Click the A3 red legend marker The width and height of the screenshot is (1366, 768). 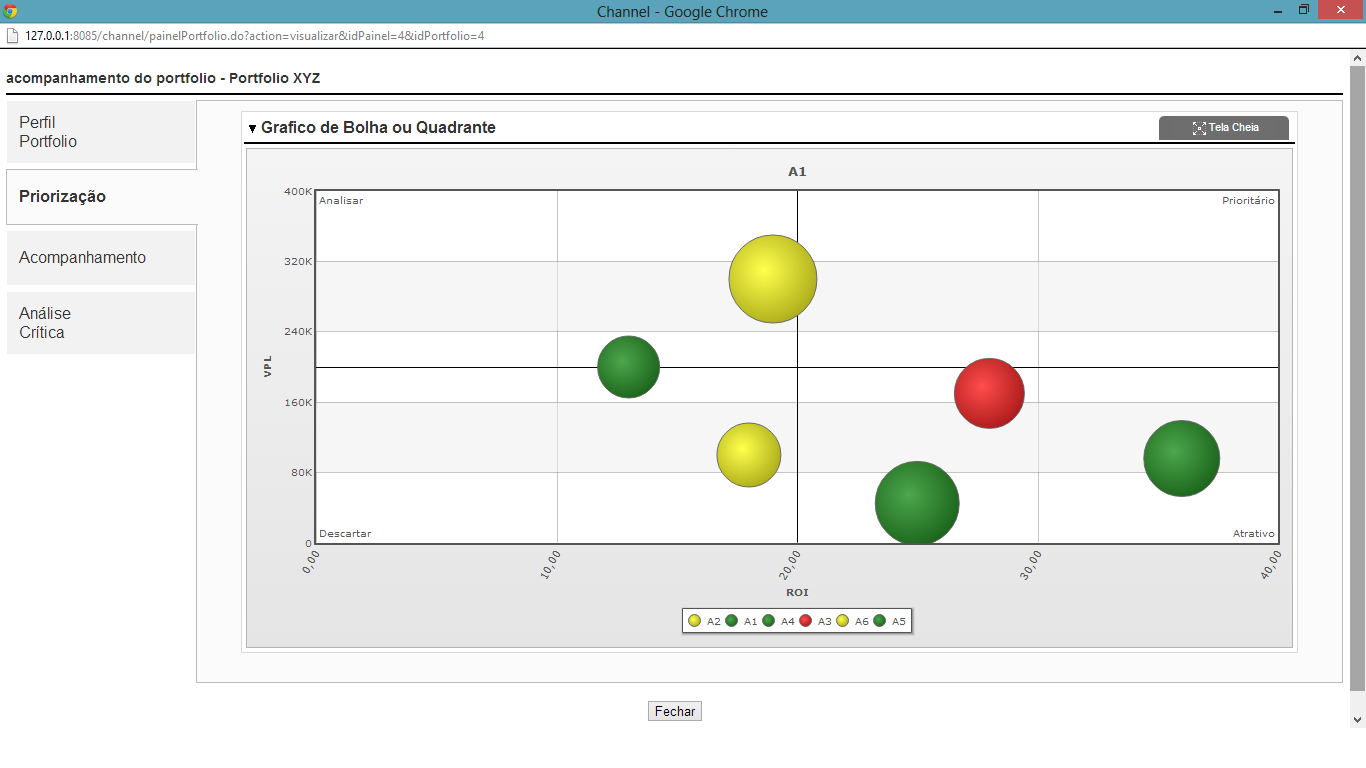[x=805, y=621]
